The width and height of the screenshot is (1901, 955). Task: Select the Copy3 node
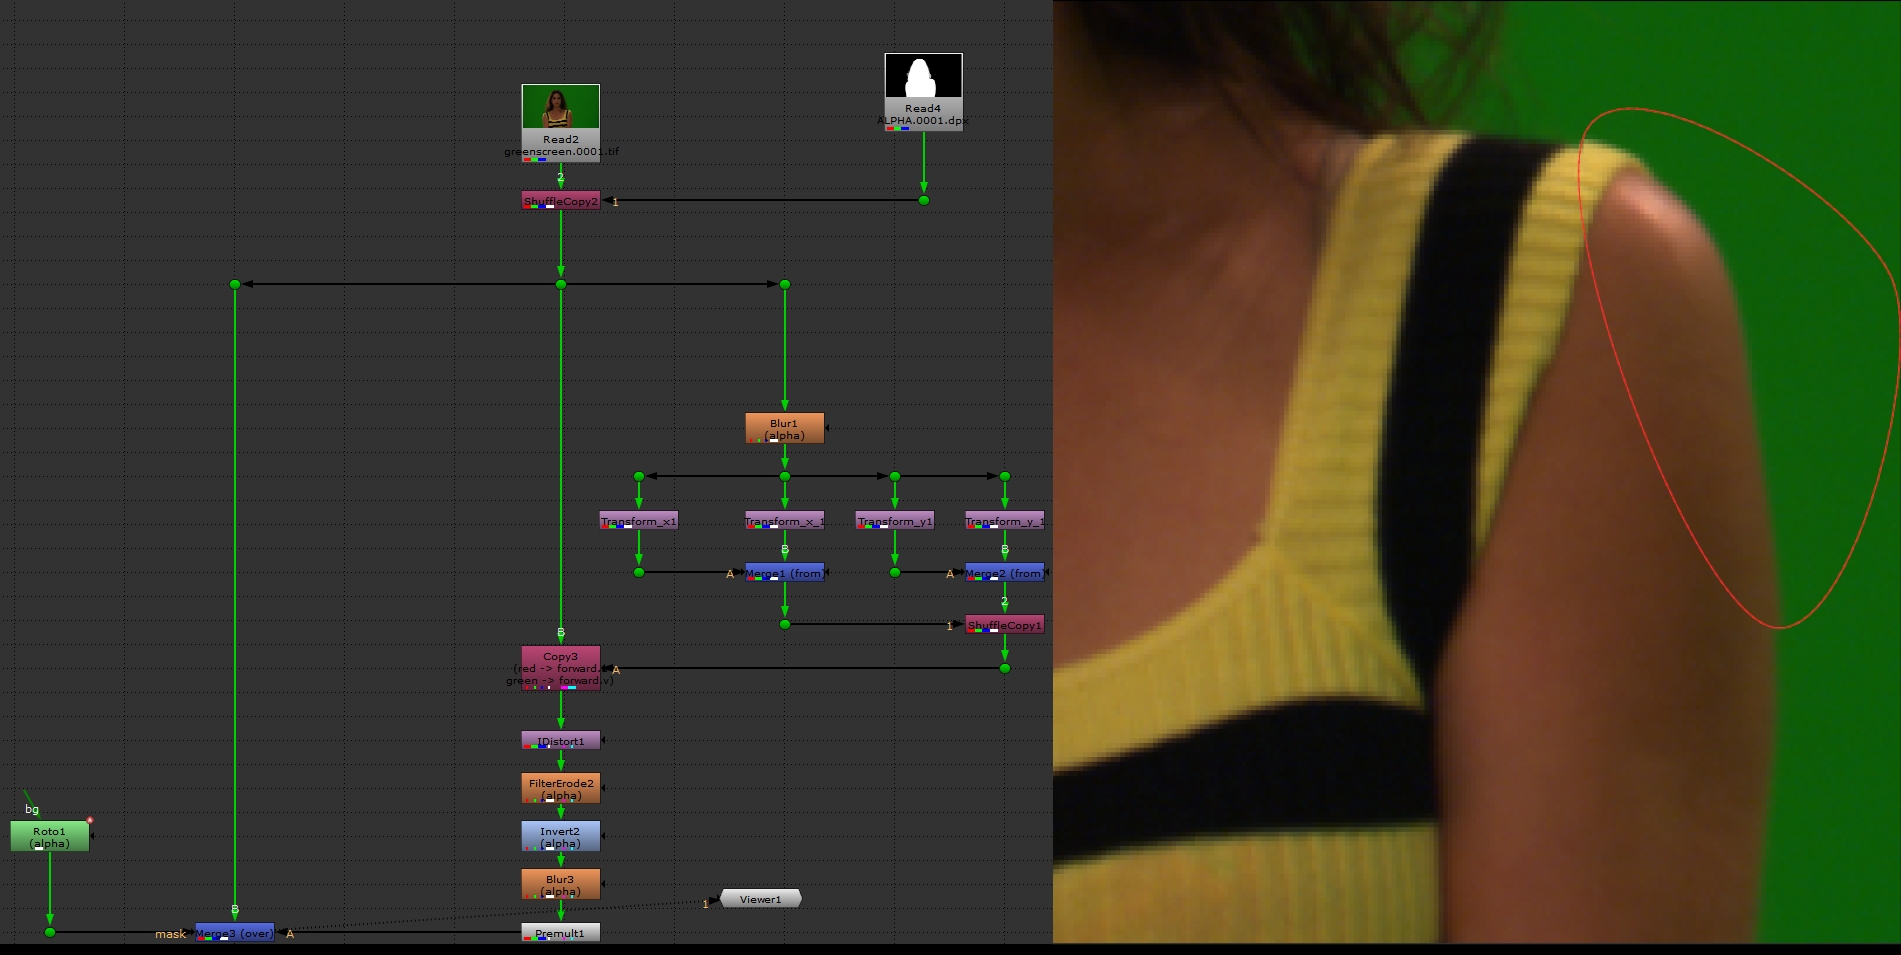coord(560,668)
